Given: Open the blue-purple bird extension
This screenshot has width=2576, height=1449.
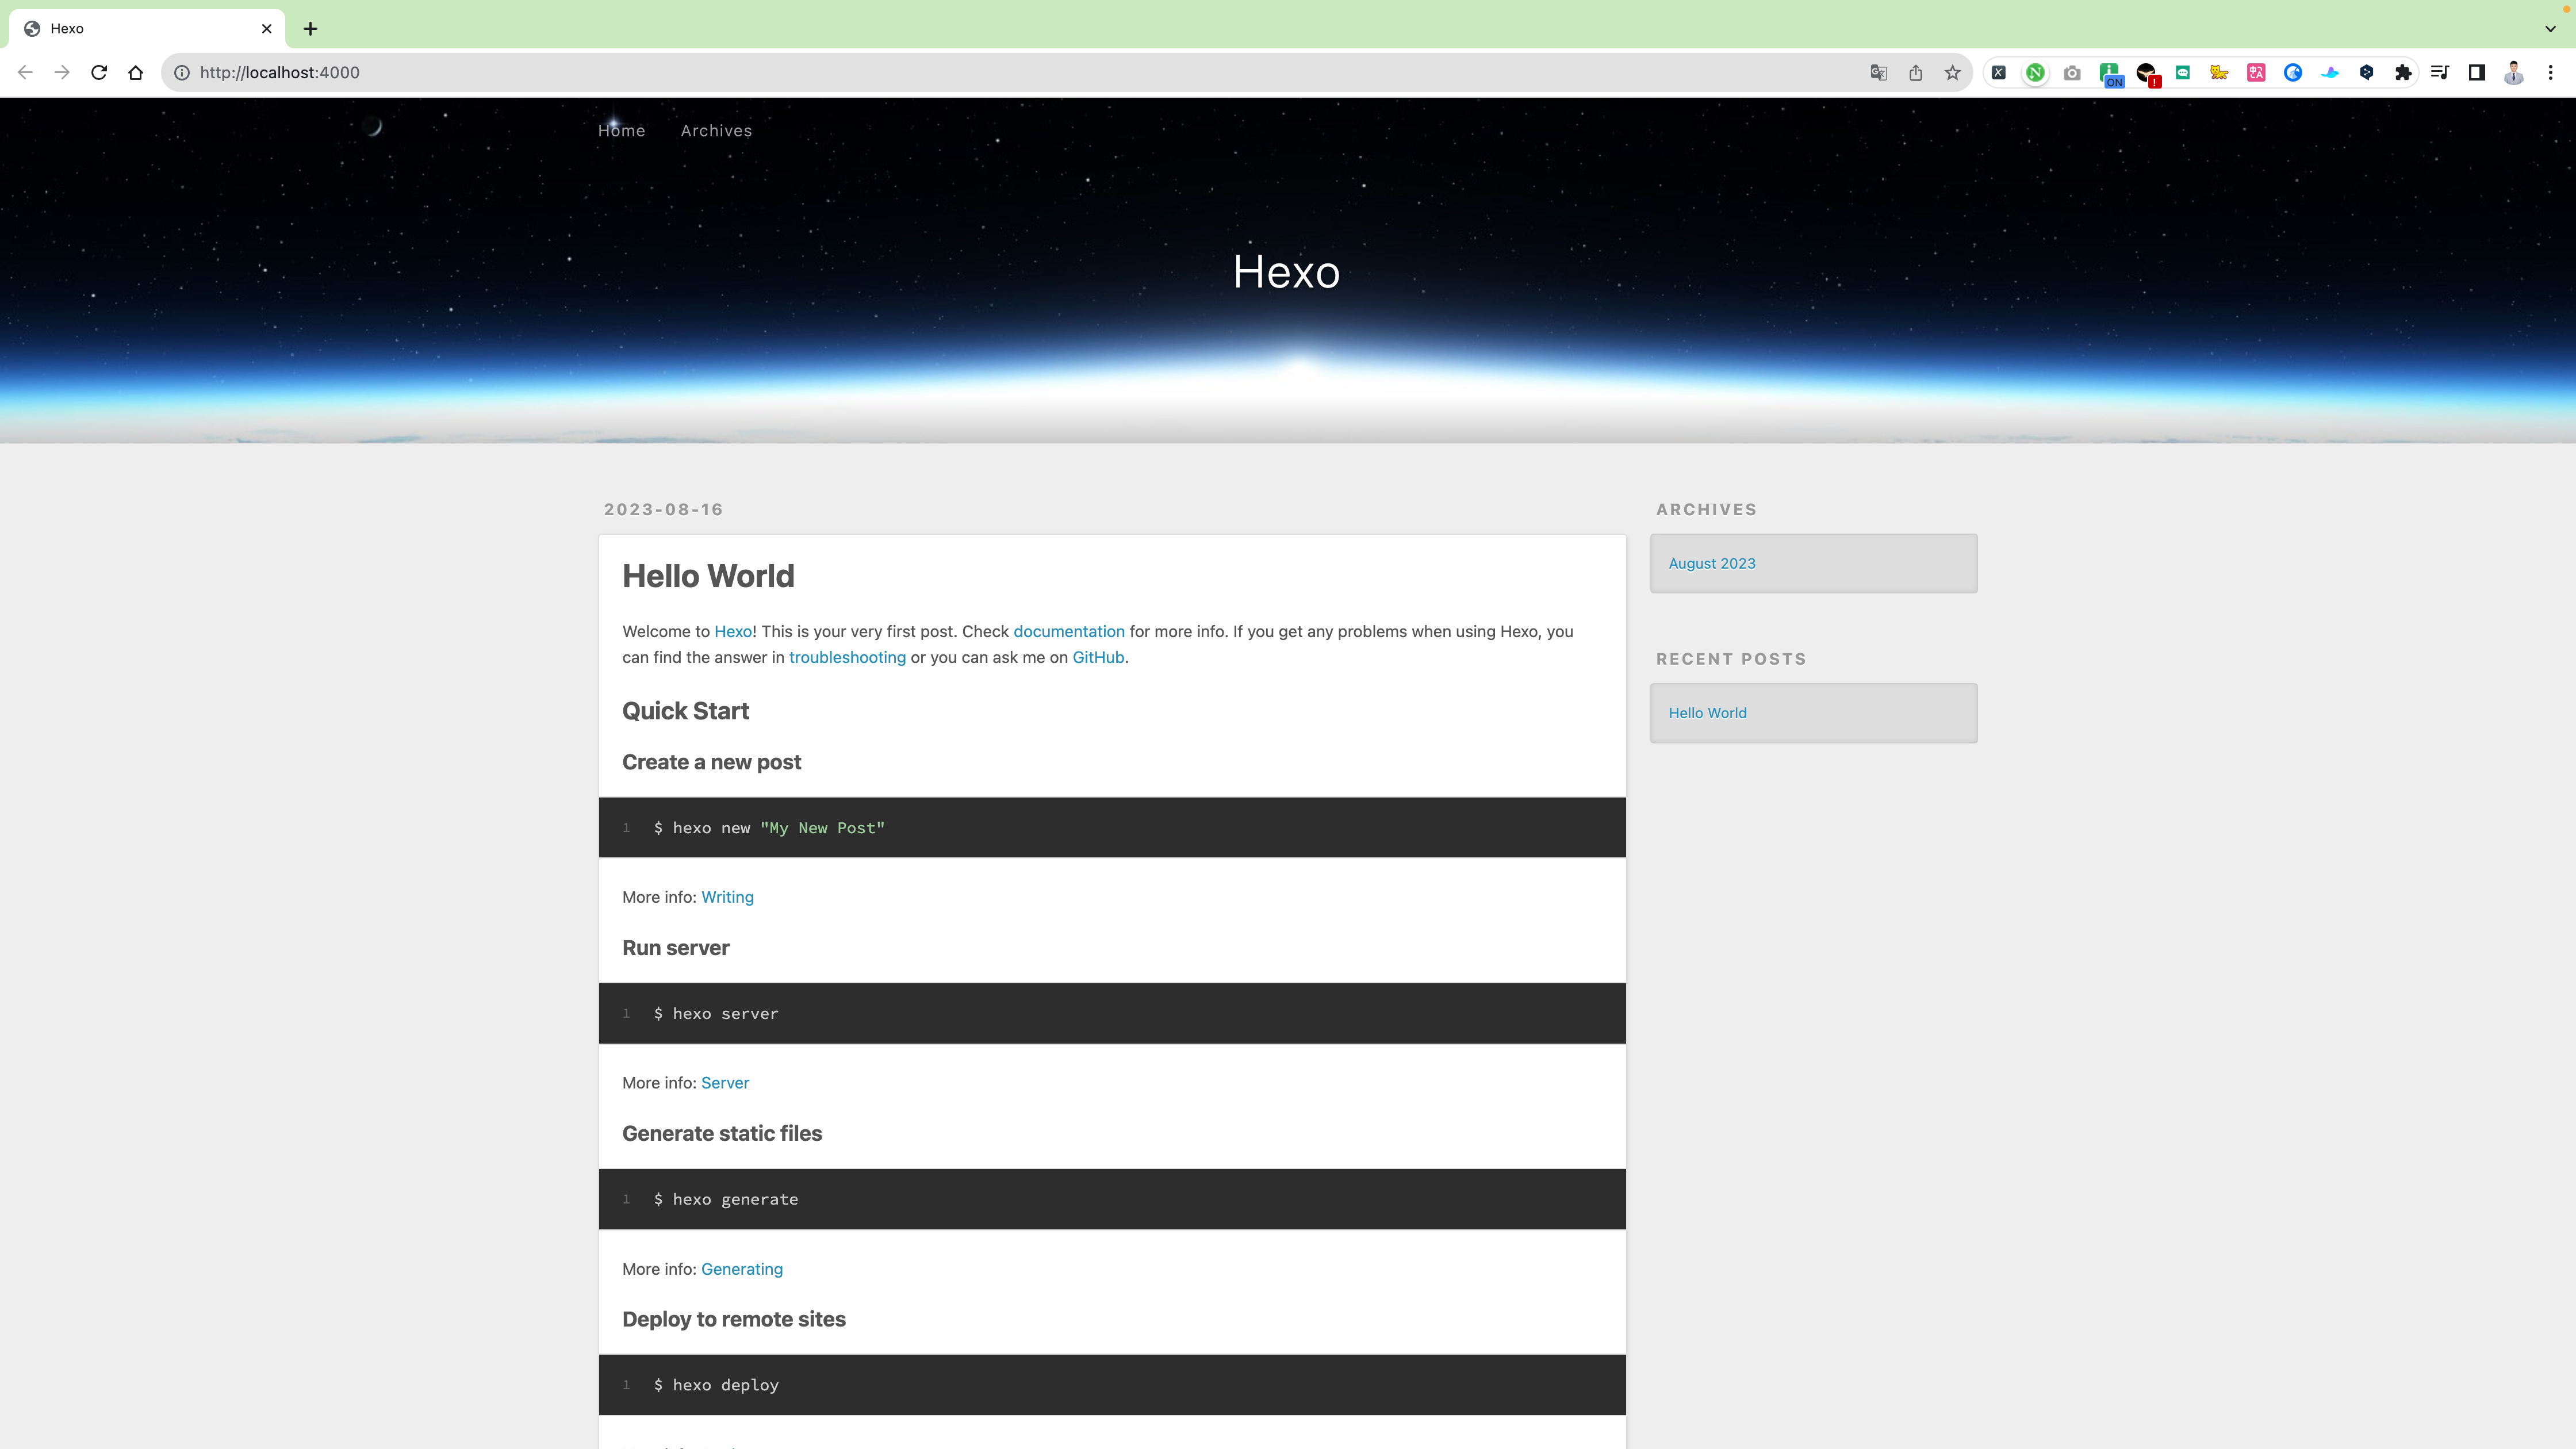Looking at the screenshot, I should point(2330,72).
